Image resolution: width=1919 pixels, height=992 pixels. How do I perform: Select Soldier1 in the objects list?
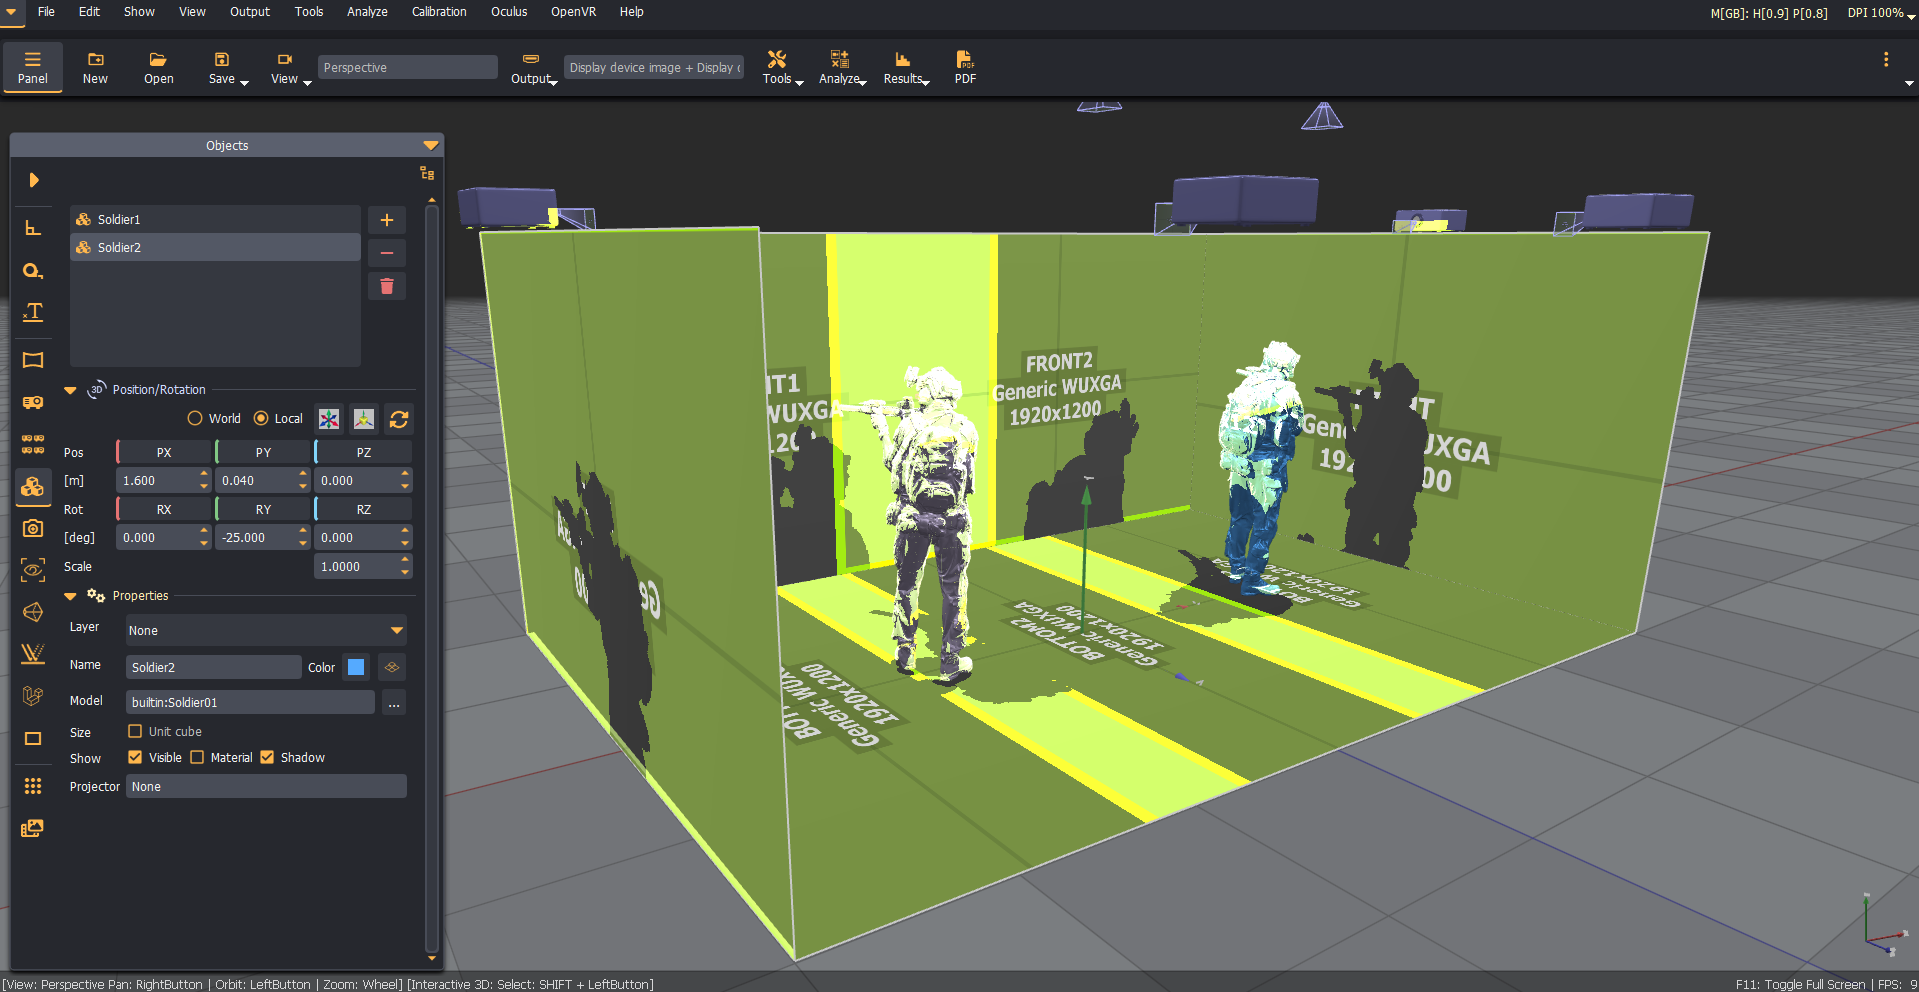215,219
